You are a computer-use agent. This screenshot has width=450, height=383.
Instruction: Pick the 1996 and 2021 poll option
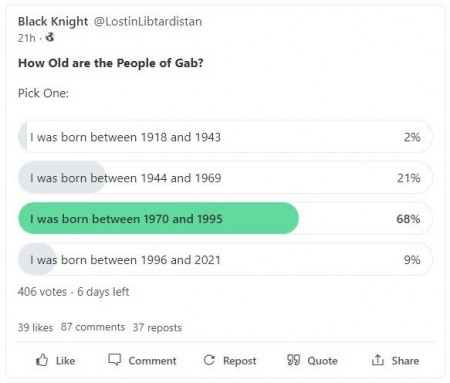click(x=225, y=260)
